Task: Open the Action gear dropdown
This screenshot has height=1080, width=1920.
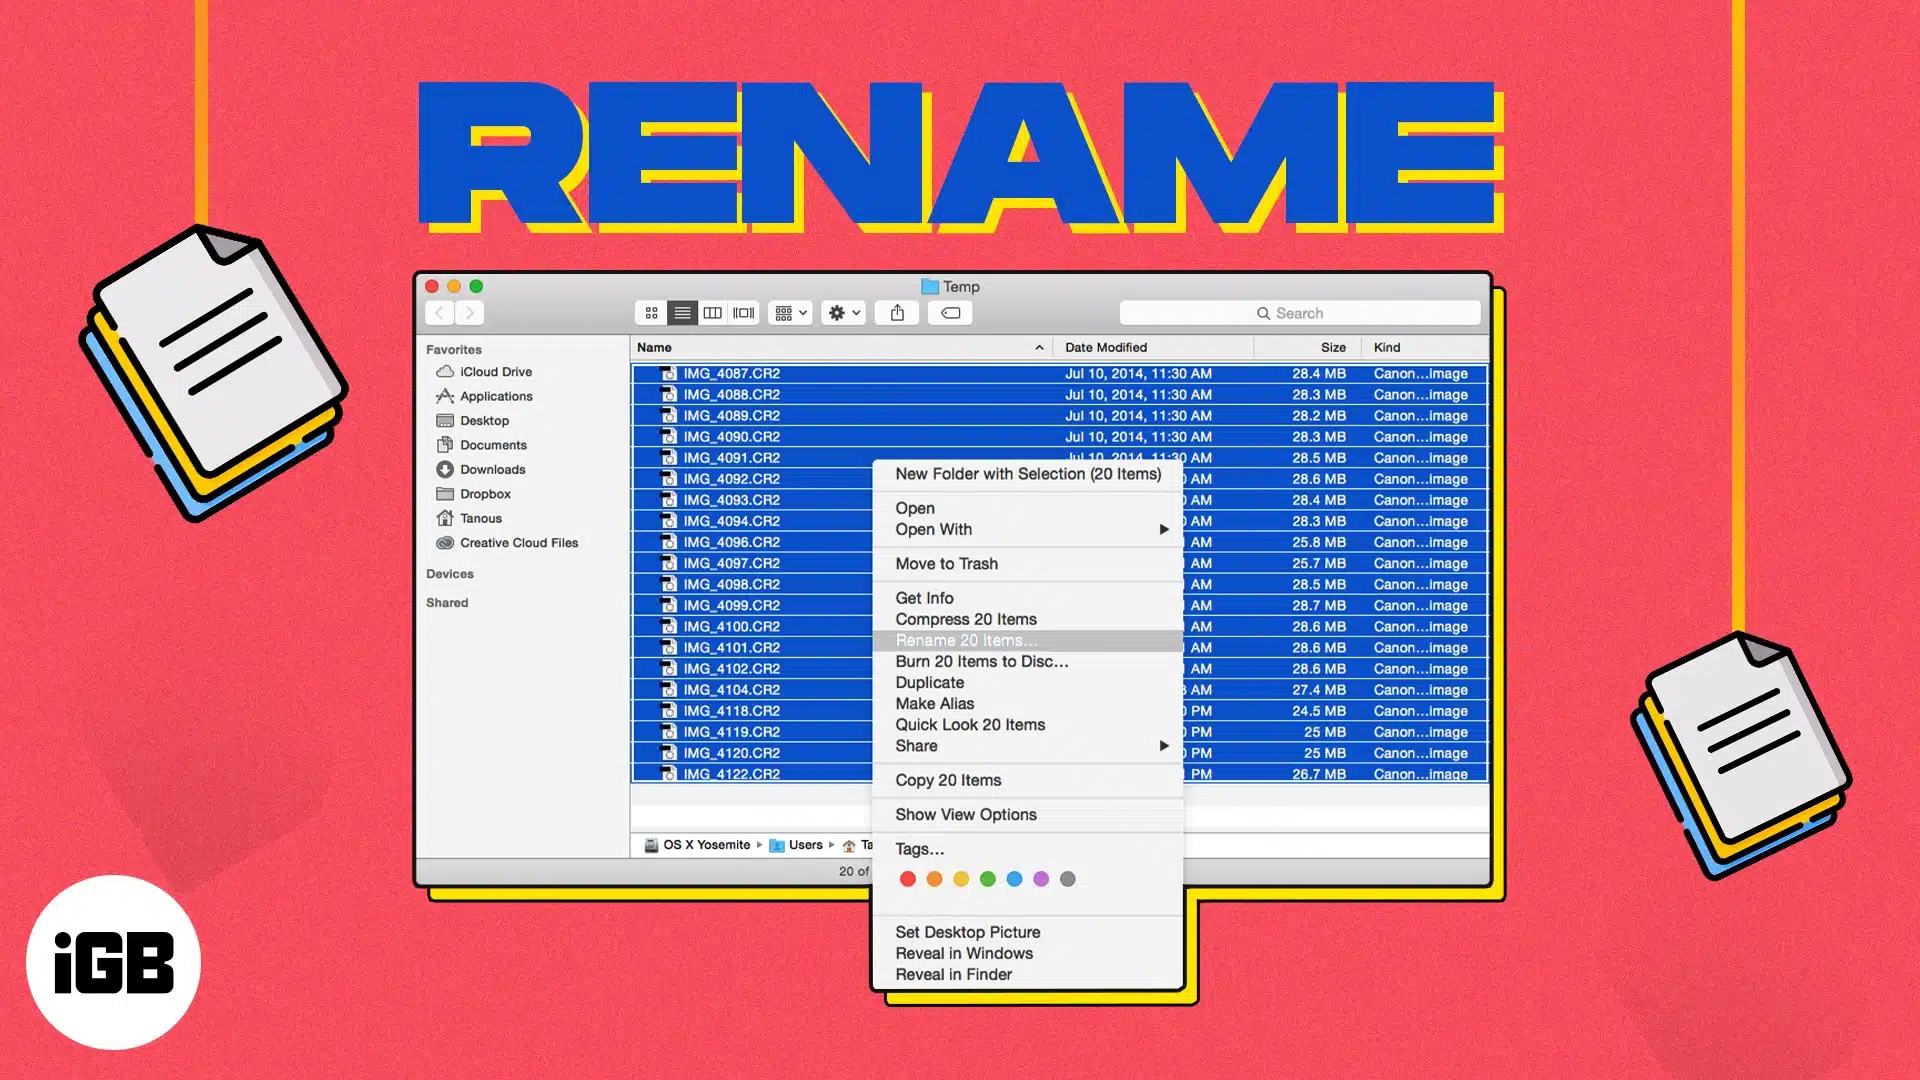Action: [x=843, y=313]
